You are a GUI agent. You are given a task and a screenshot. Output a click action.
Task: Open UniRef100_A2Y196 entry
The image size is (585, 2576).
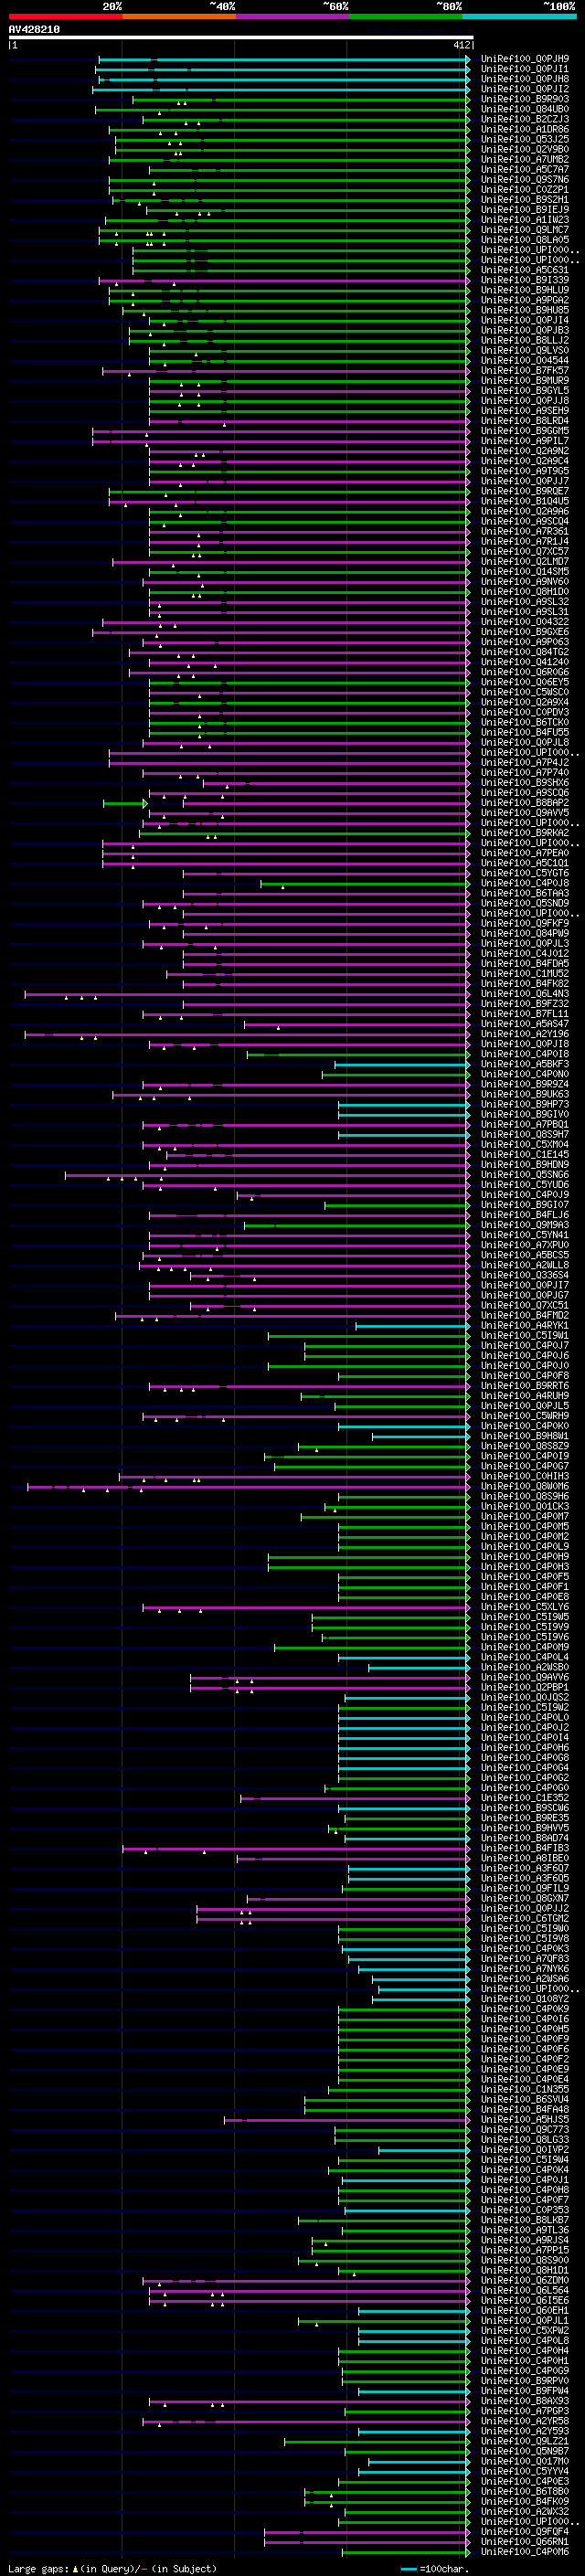525,1034
